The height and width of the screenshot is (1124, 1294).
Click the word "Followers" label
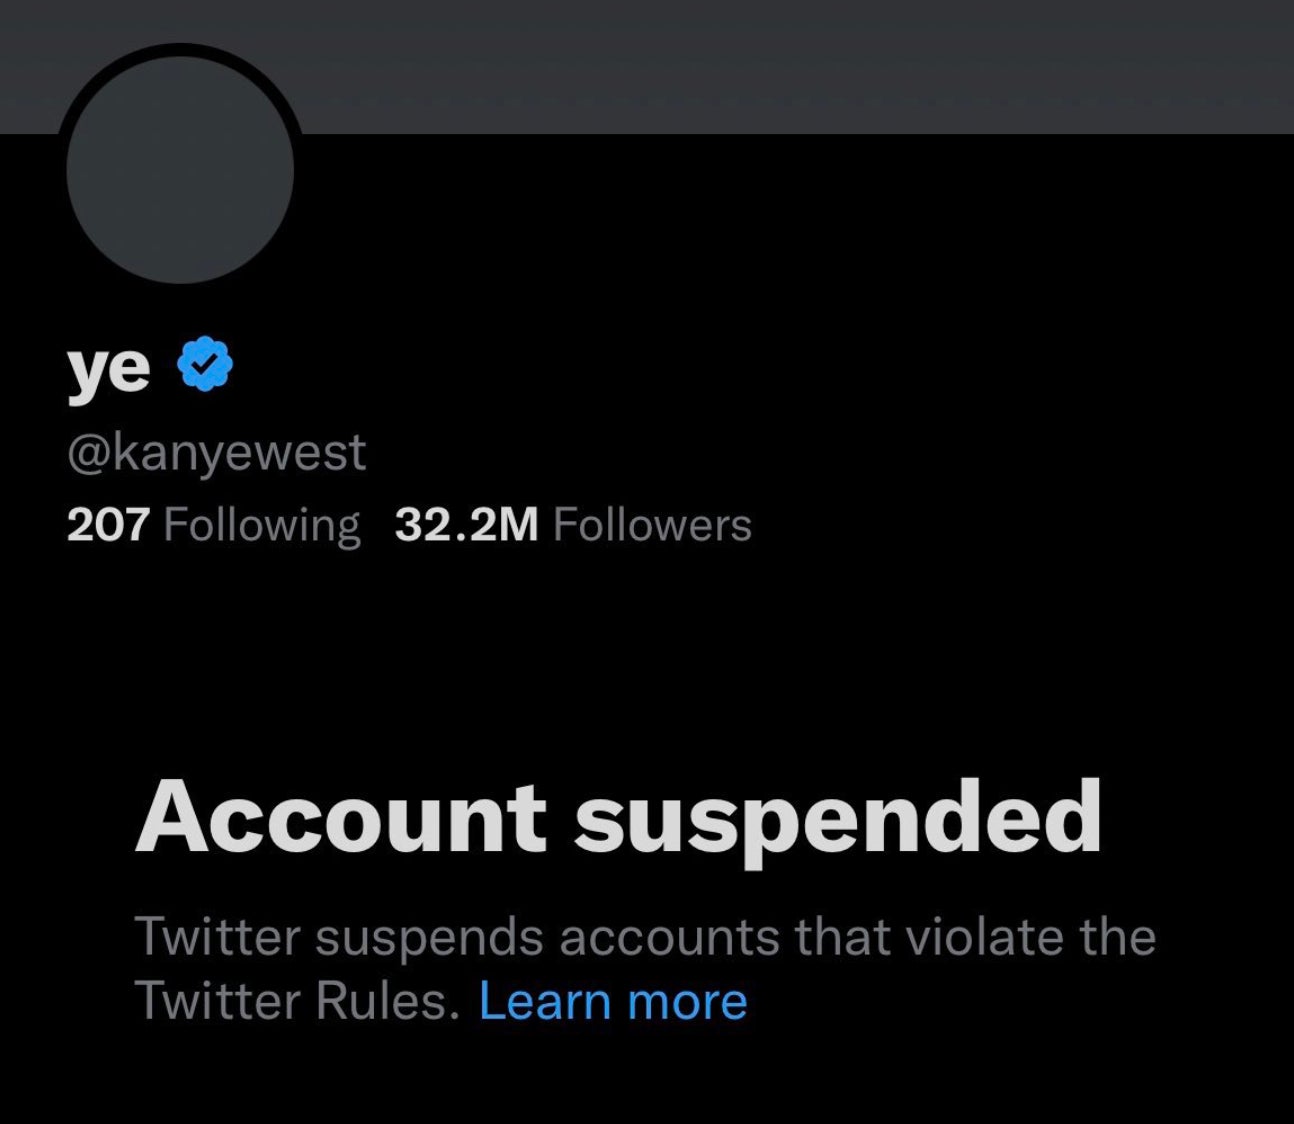(x=651, y=525)
